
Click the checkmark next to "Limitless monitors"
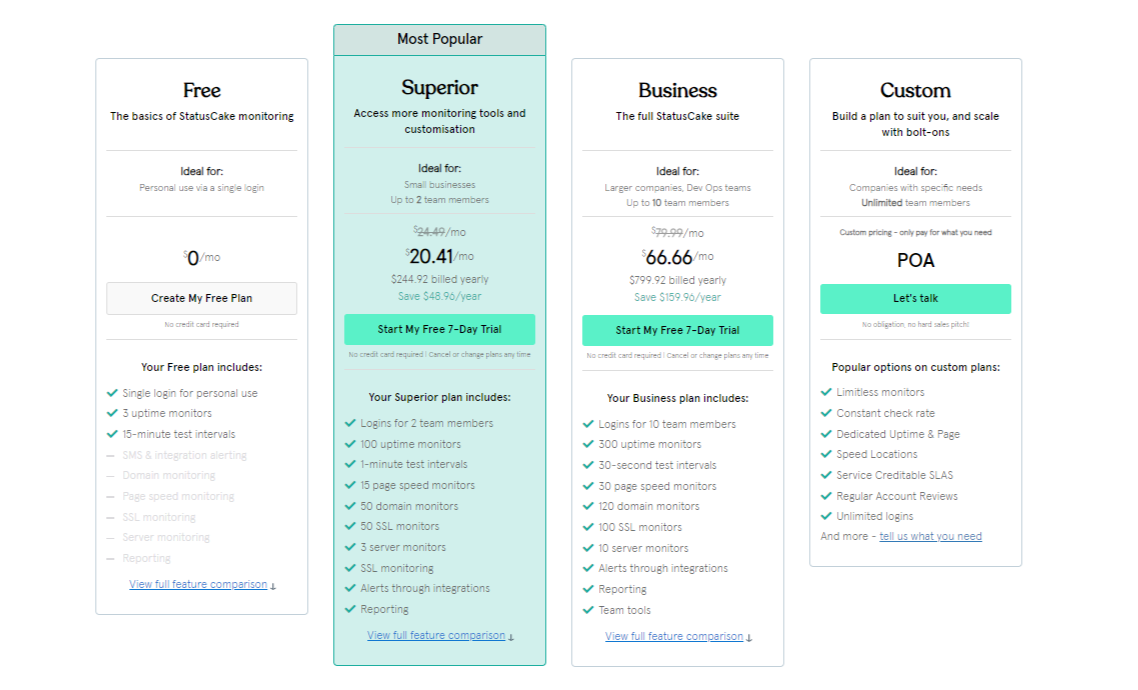[826, 392]
